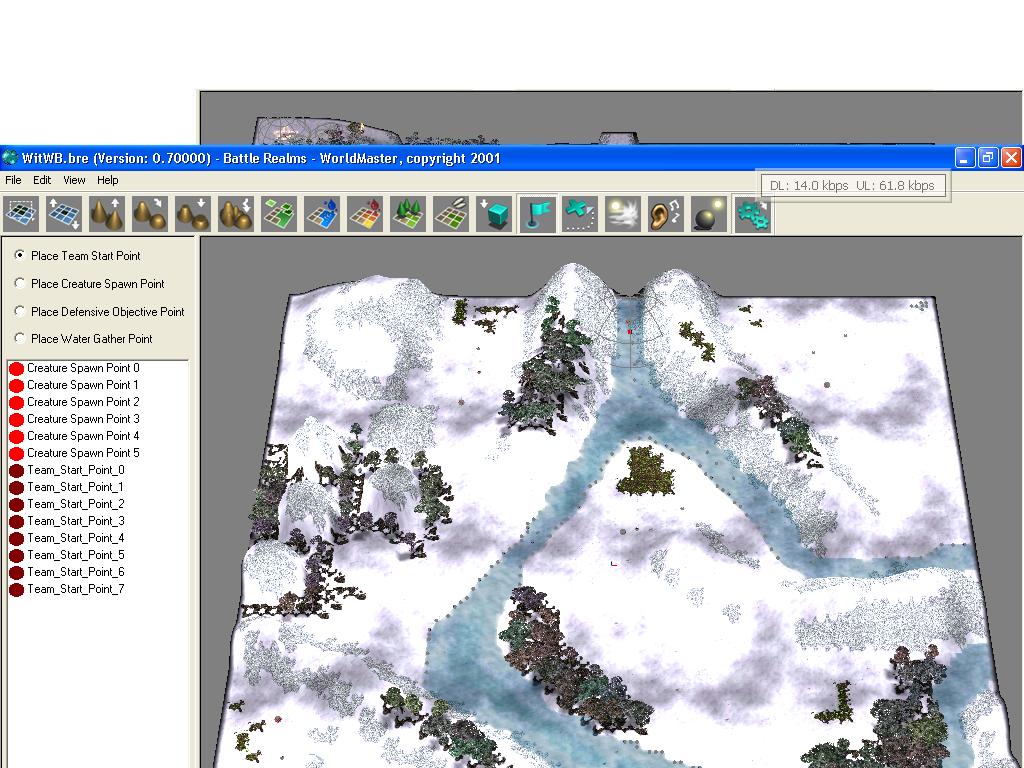This screenshot has width=1024, height=768.
Task: Select Creature Spawn Point 1 in list
Action: click(74, 385)
